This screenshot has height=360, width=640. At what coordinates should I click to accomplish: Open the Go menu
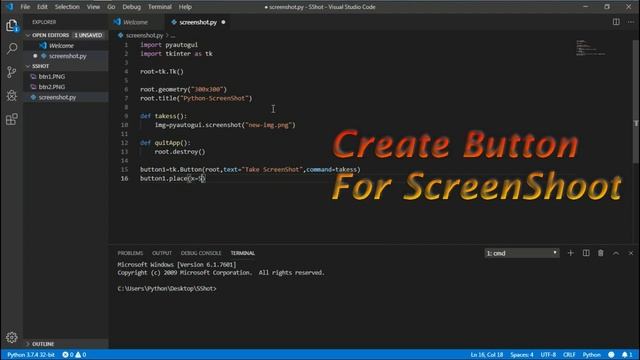[x=111, y=7]
